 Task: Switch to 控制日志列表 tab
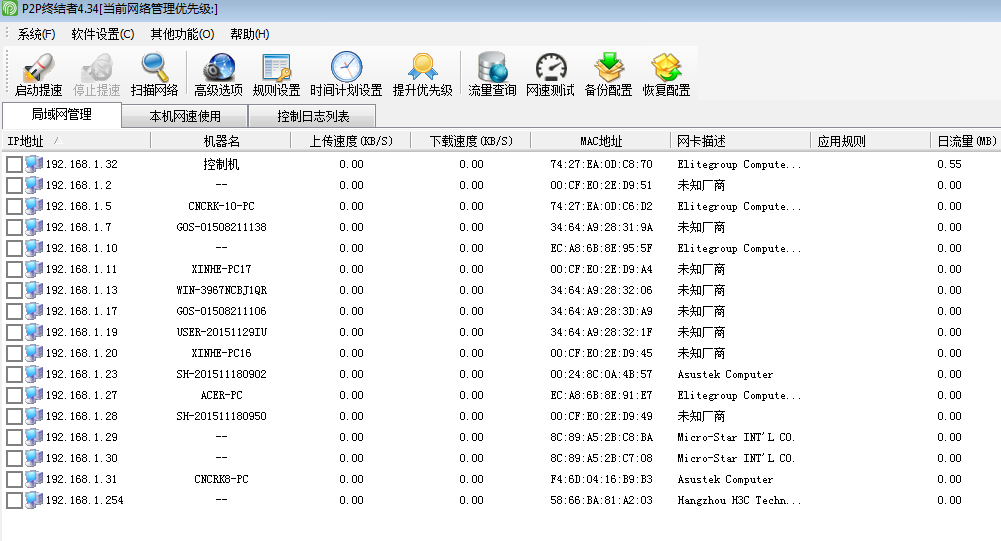pos(313,116)
